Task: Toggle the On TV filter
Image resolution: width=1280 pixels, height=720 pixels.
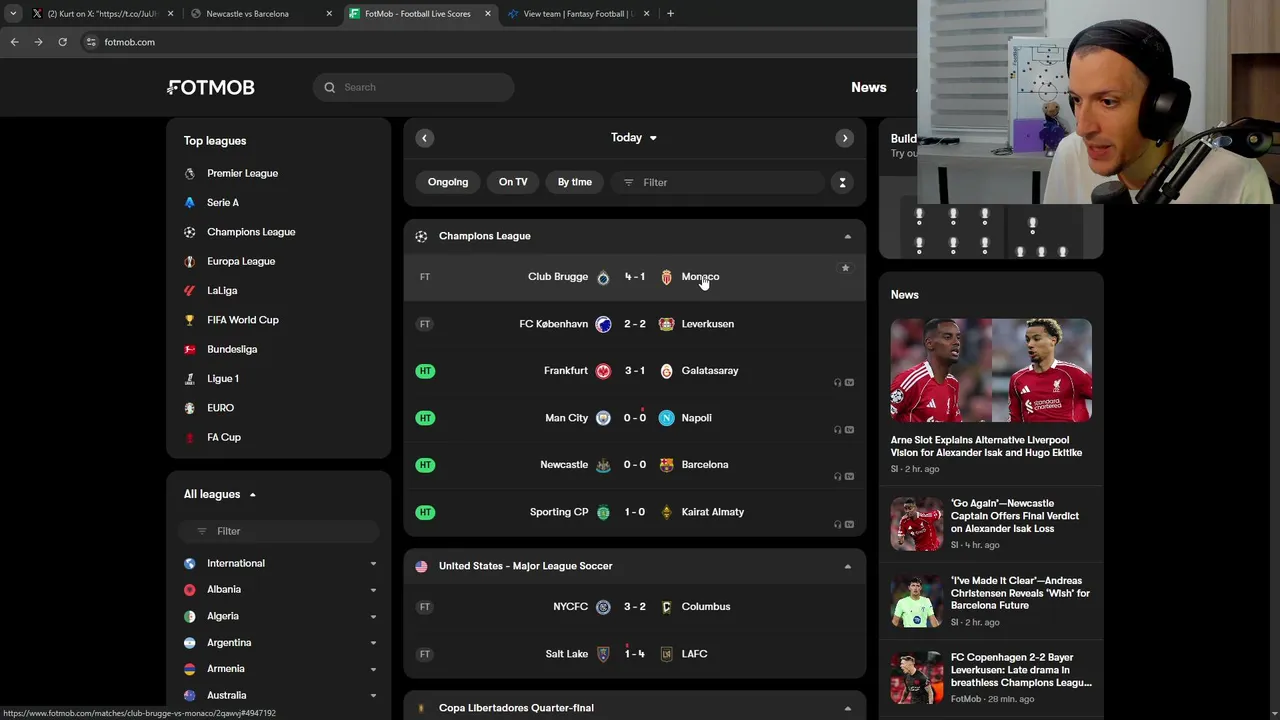Action: pos(513,182)
